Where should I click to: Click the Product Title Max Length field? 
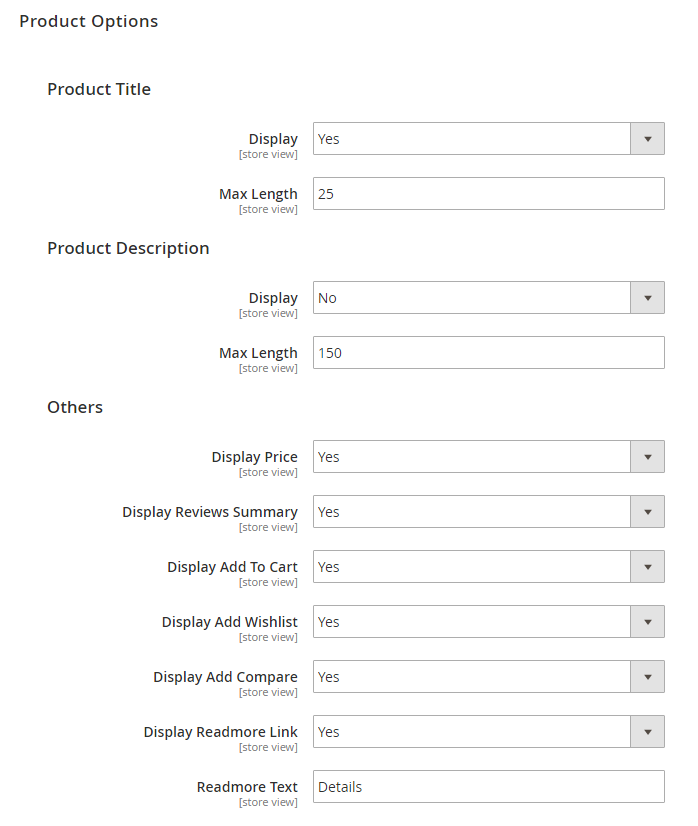[x=488, y=193]
